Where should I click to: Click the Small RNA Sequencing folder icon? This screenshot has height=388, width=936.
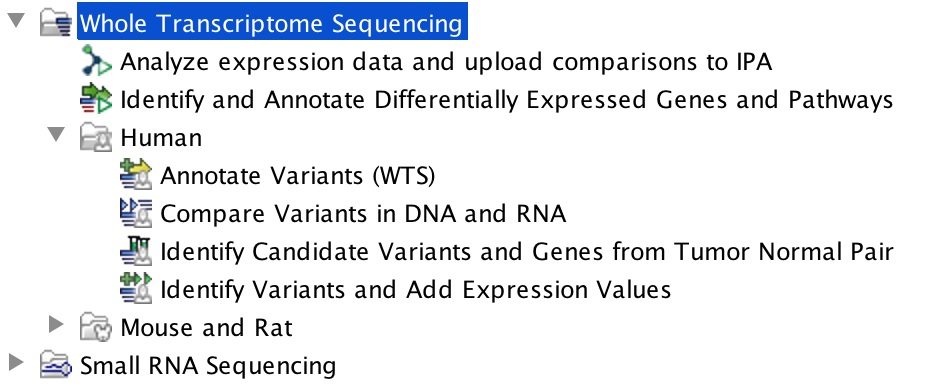click(56, 365)
